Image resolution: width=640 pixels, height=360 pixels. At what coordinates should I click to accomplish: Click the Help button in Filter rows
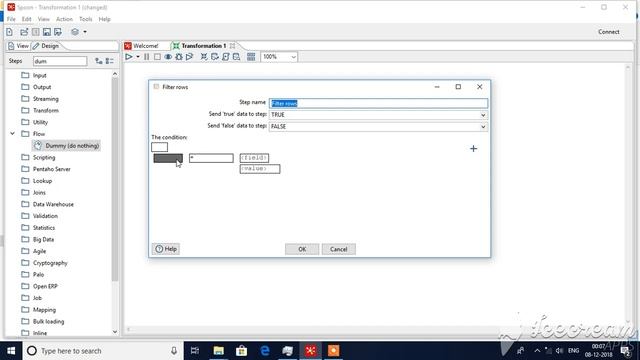(166, 249)
